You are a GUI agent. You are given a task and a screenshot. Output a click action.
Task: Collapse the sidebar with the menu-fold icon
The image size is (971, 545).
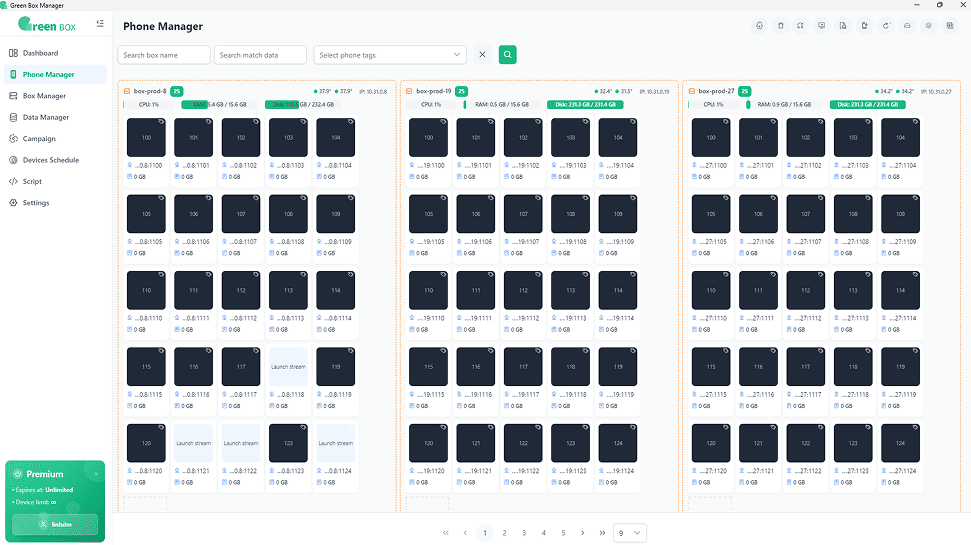100,24
